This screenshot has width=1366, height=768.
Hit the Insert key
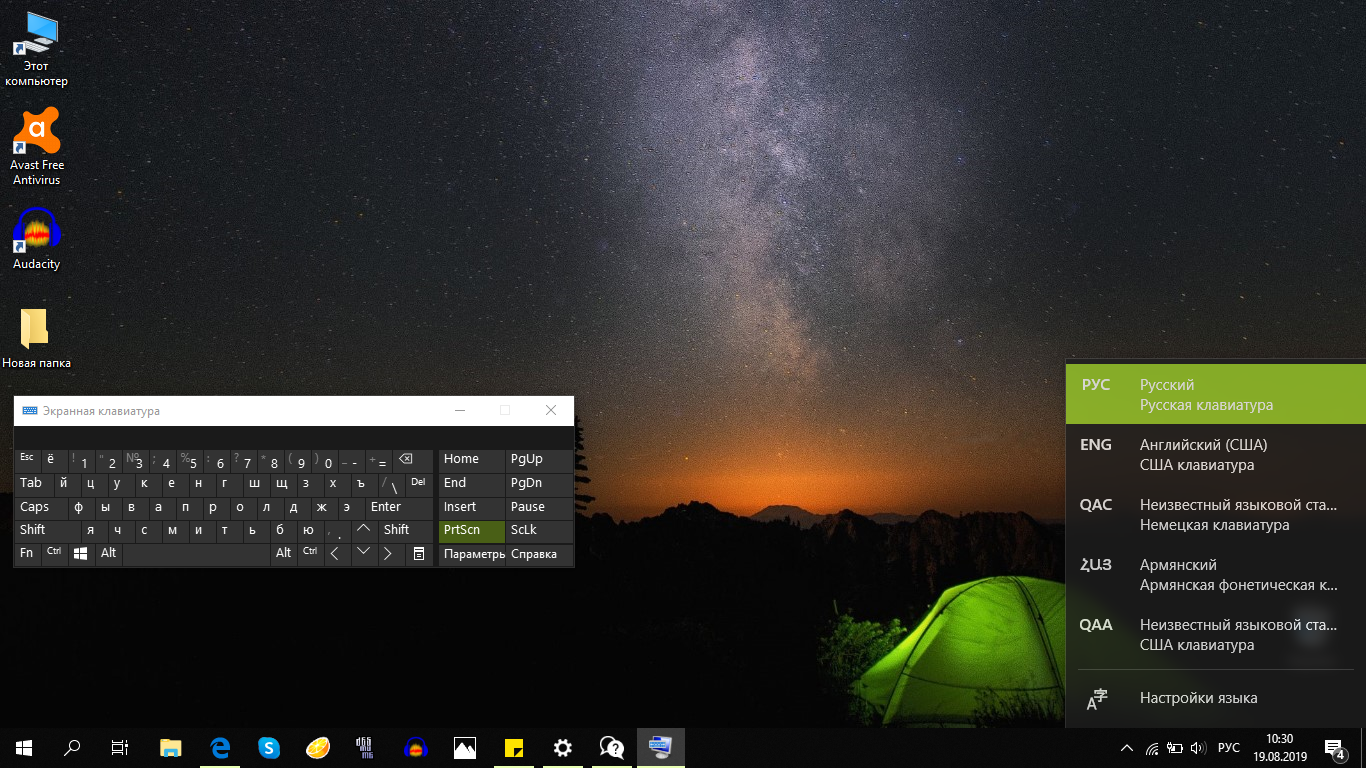coord(472,507)
